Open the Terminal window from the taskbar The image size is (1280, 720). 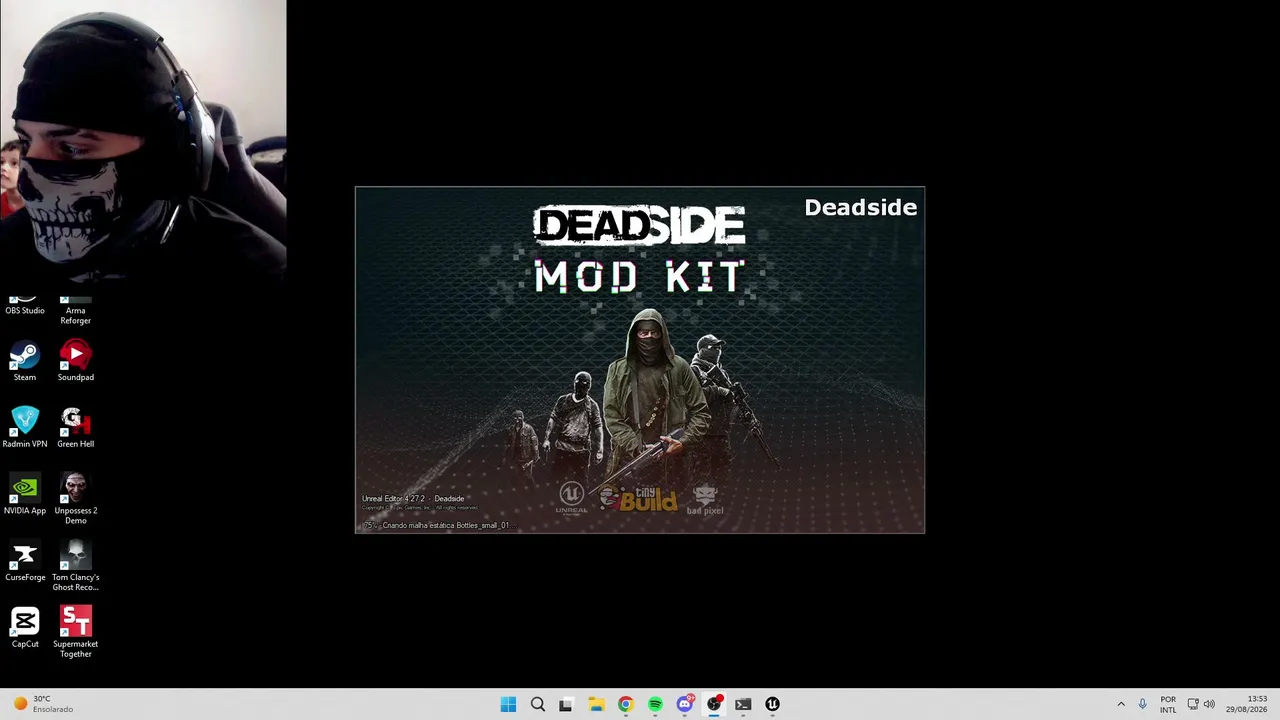pos(743,704)
